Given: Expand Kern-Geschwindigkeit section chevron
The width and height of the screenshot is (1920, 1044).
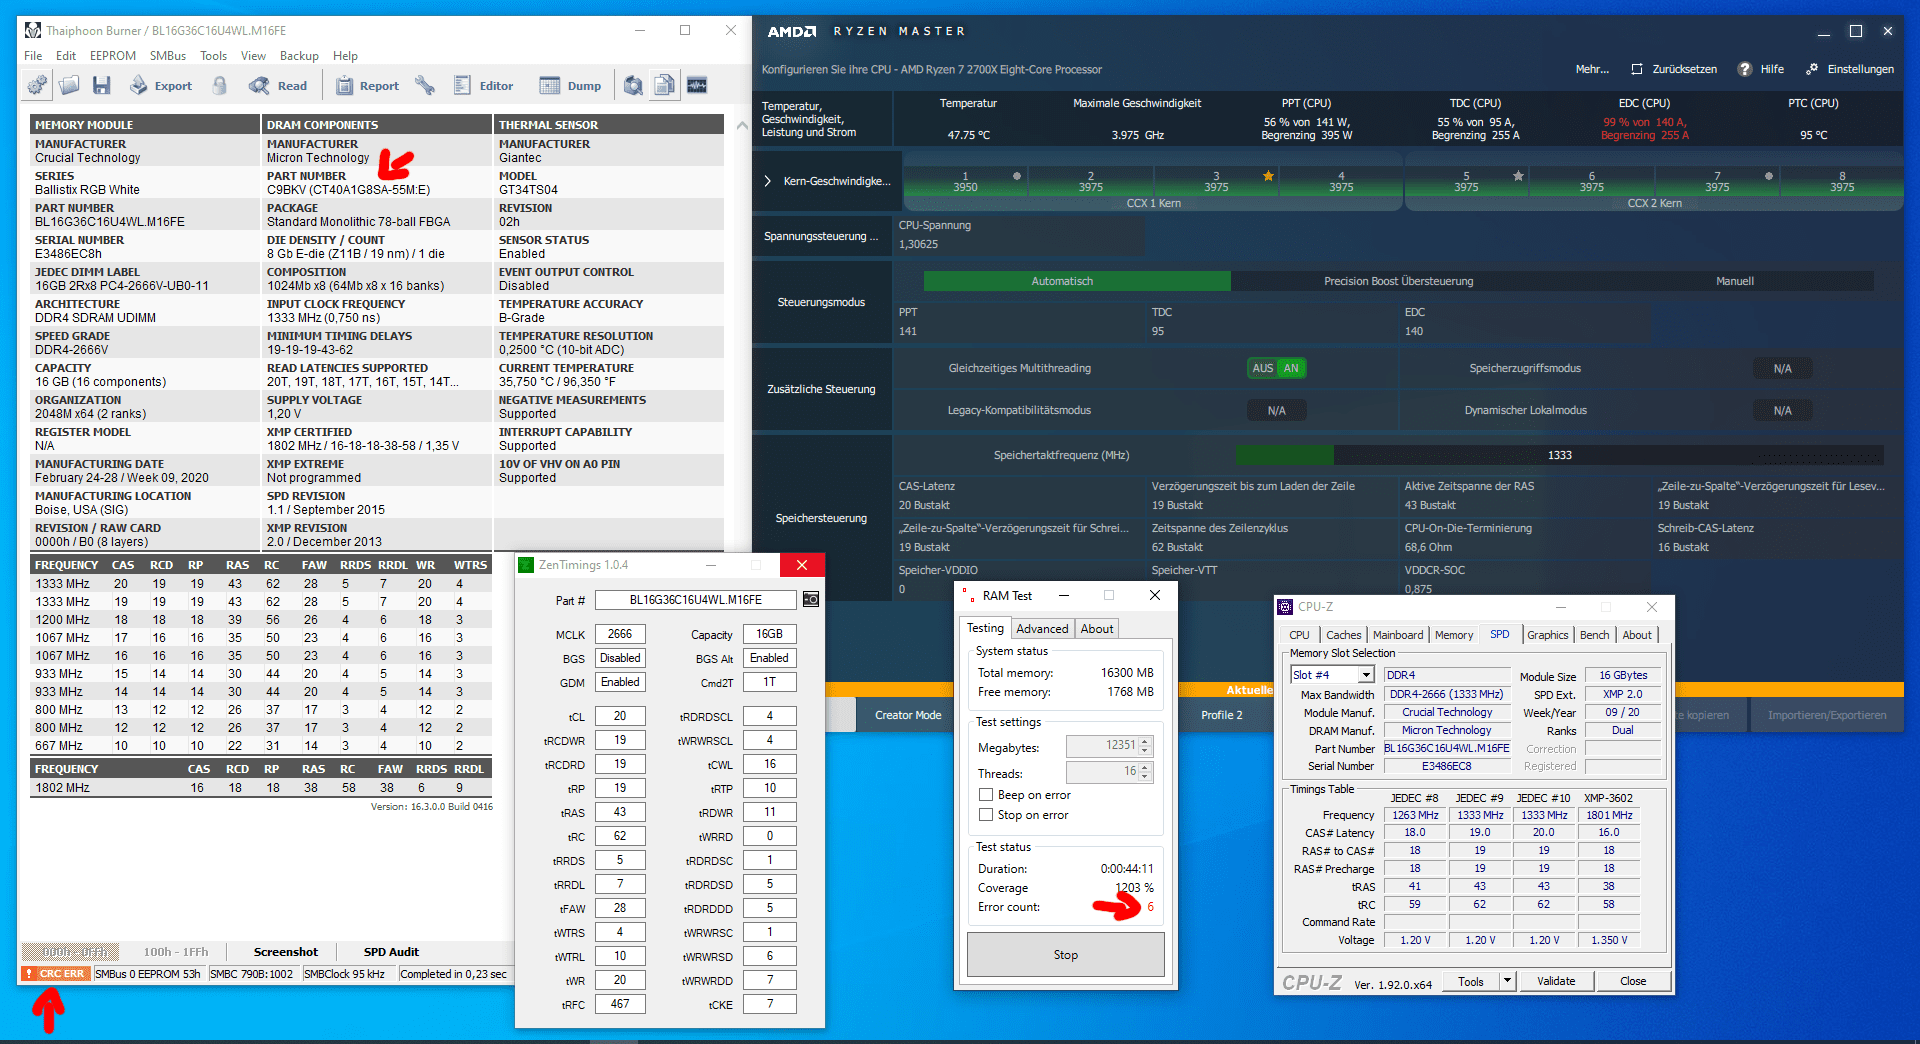Looking at the screenshot, I should (x=767, y=181).
